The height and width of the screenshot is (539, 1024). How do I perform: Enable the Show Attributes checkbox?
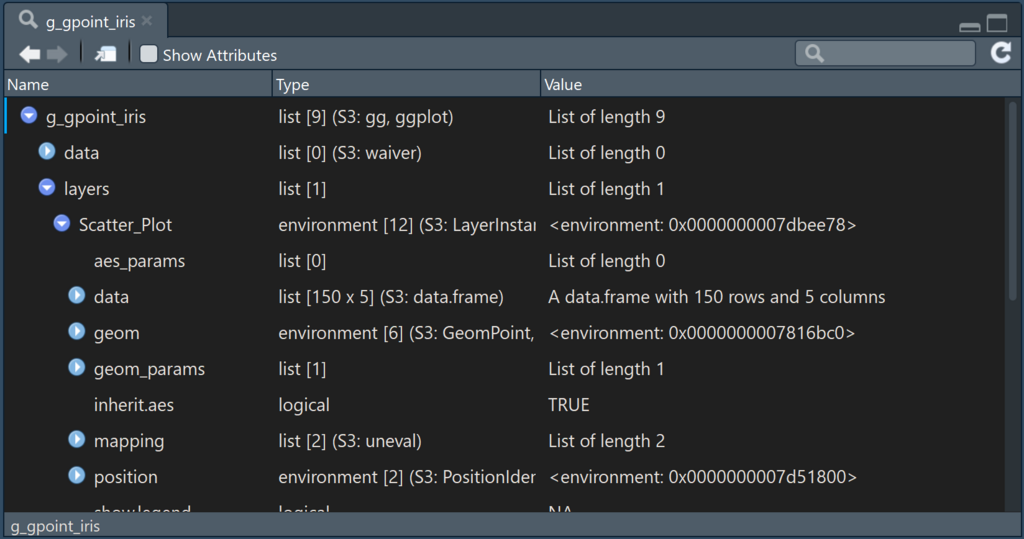click(149, 54)
